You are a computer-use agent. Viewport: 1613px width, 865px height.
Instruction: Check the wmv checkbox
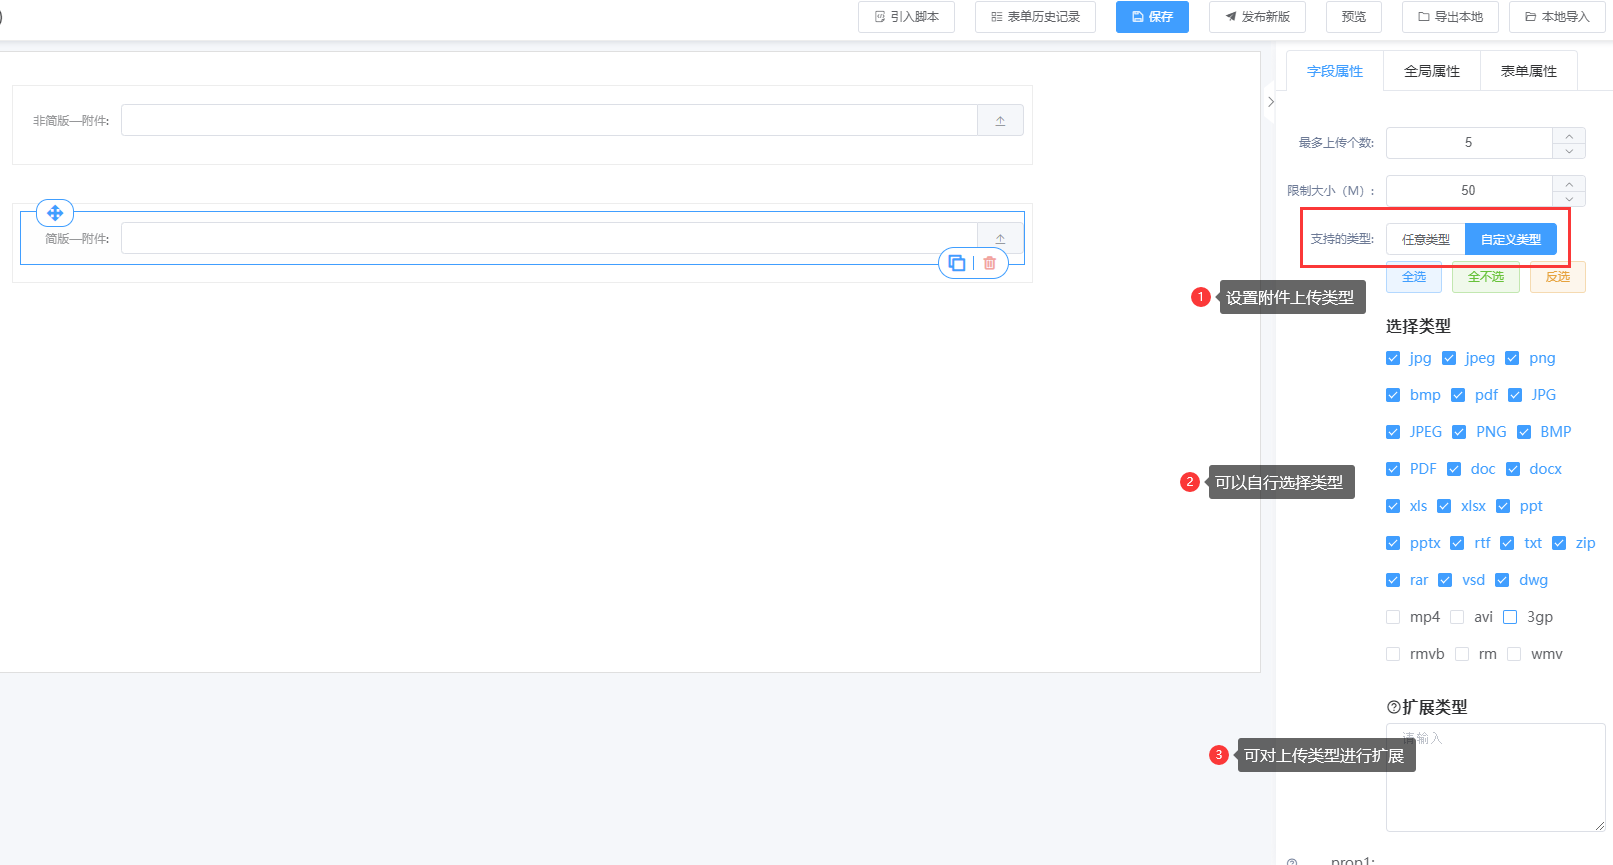pos(1514,654)
